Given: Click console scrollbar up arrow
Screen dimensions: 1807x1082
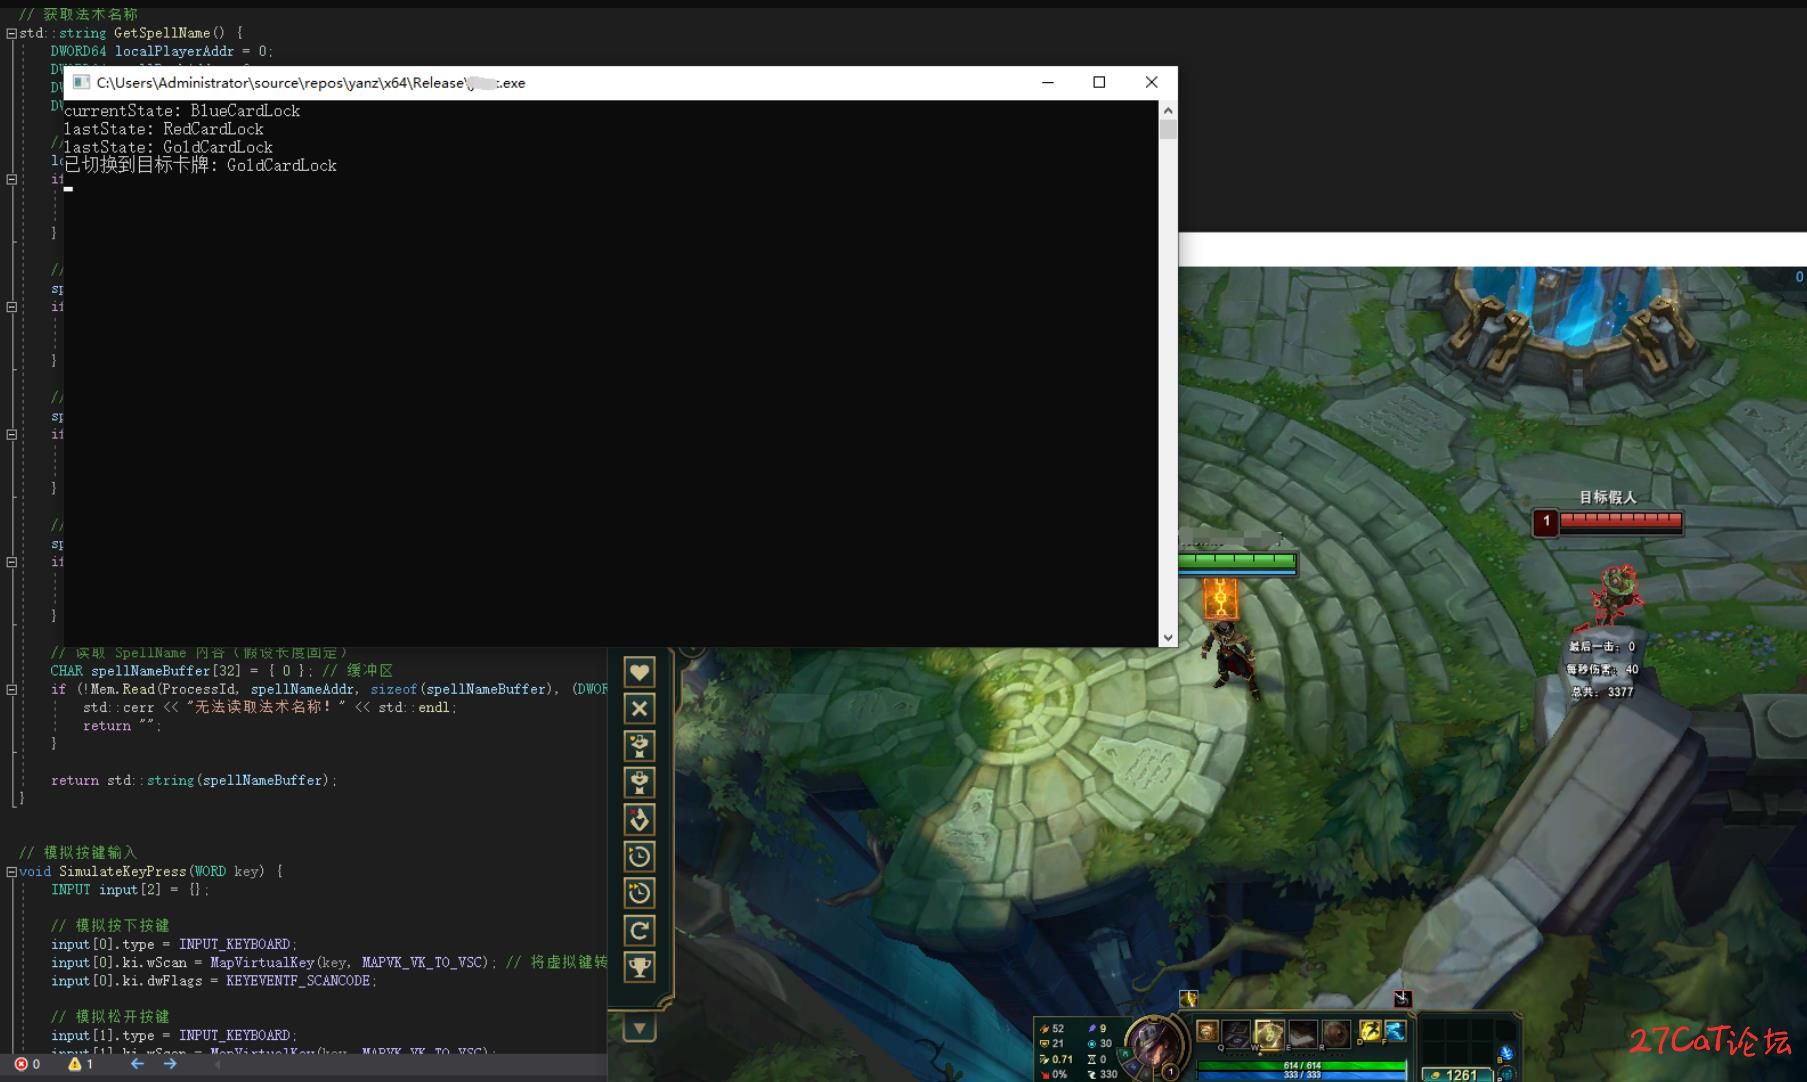Looking at the screenshot, I should tap(1168, 110).
